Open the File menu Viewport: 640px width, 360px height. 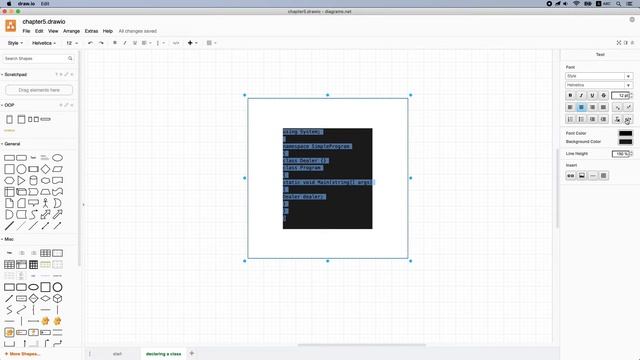[x=26, y=31]
